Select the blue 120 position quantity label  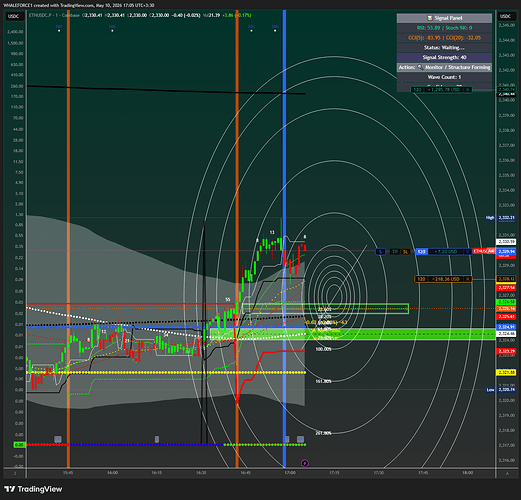pos(421,251)
